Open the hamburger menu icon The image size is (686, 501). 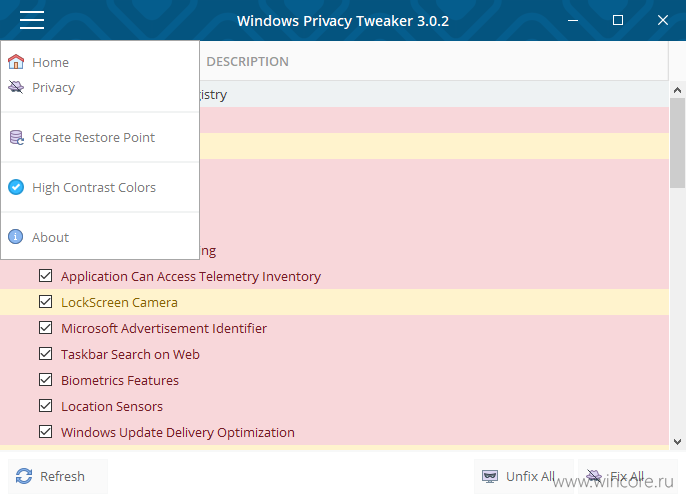(x=32, y=20)
